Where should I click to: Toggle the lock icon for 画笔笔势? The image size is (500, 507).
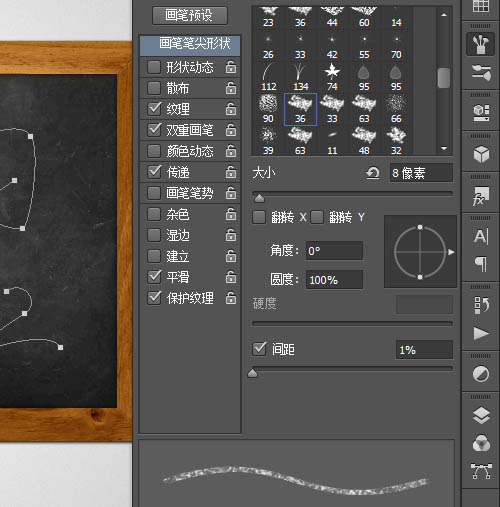coord(231,193)
